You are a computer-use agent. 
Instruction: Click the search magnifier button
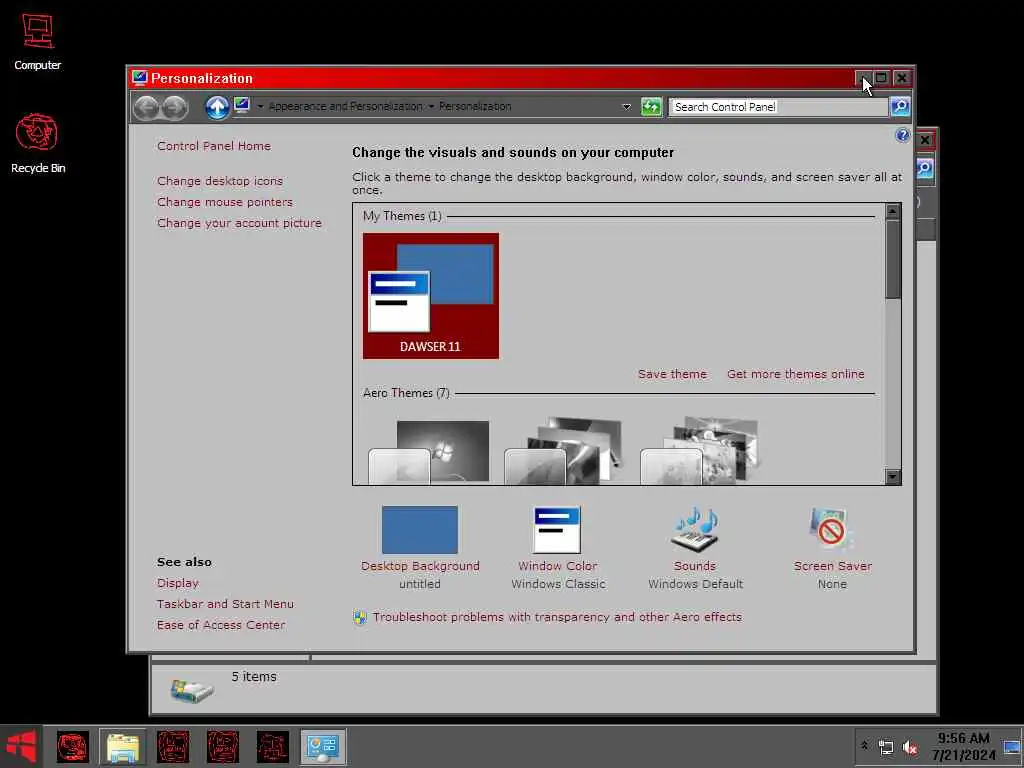coord(900,106)
